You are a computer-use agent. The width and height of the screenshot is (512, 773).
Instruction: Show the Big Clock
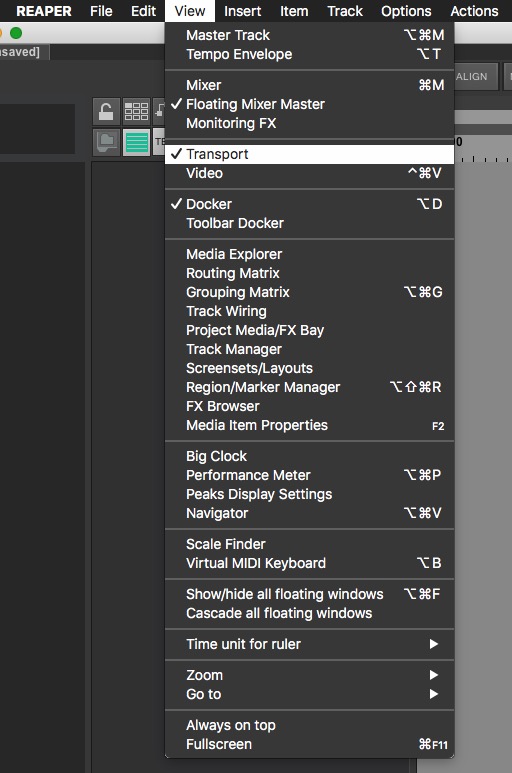309,457
